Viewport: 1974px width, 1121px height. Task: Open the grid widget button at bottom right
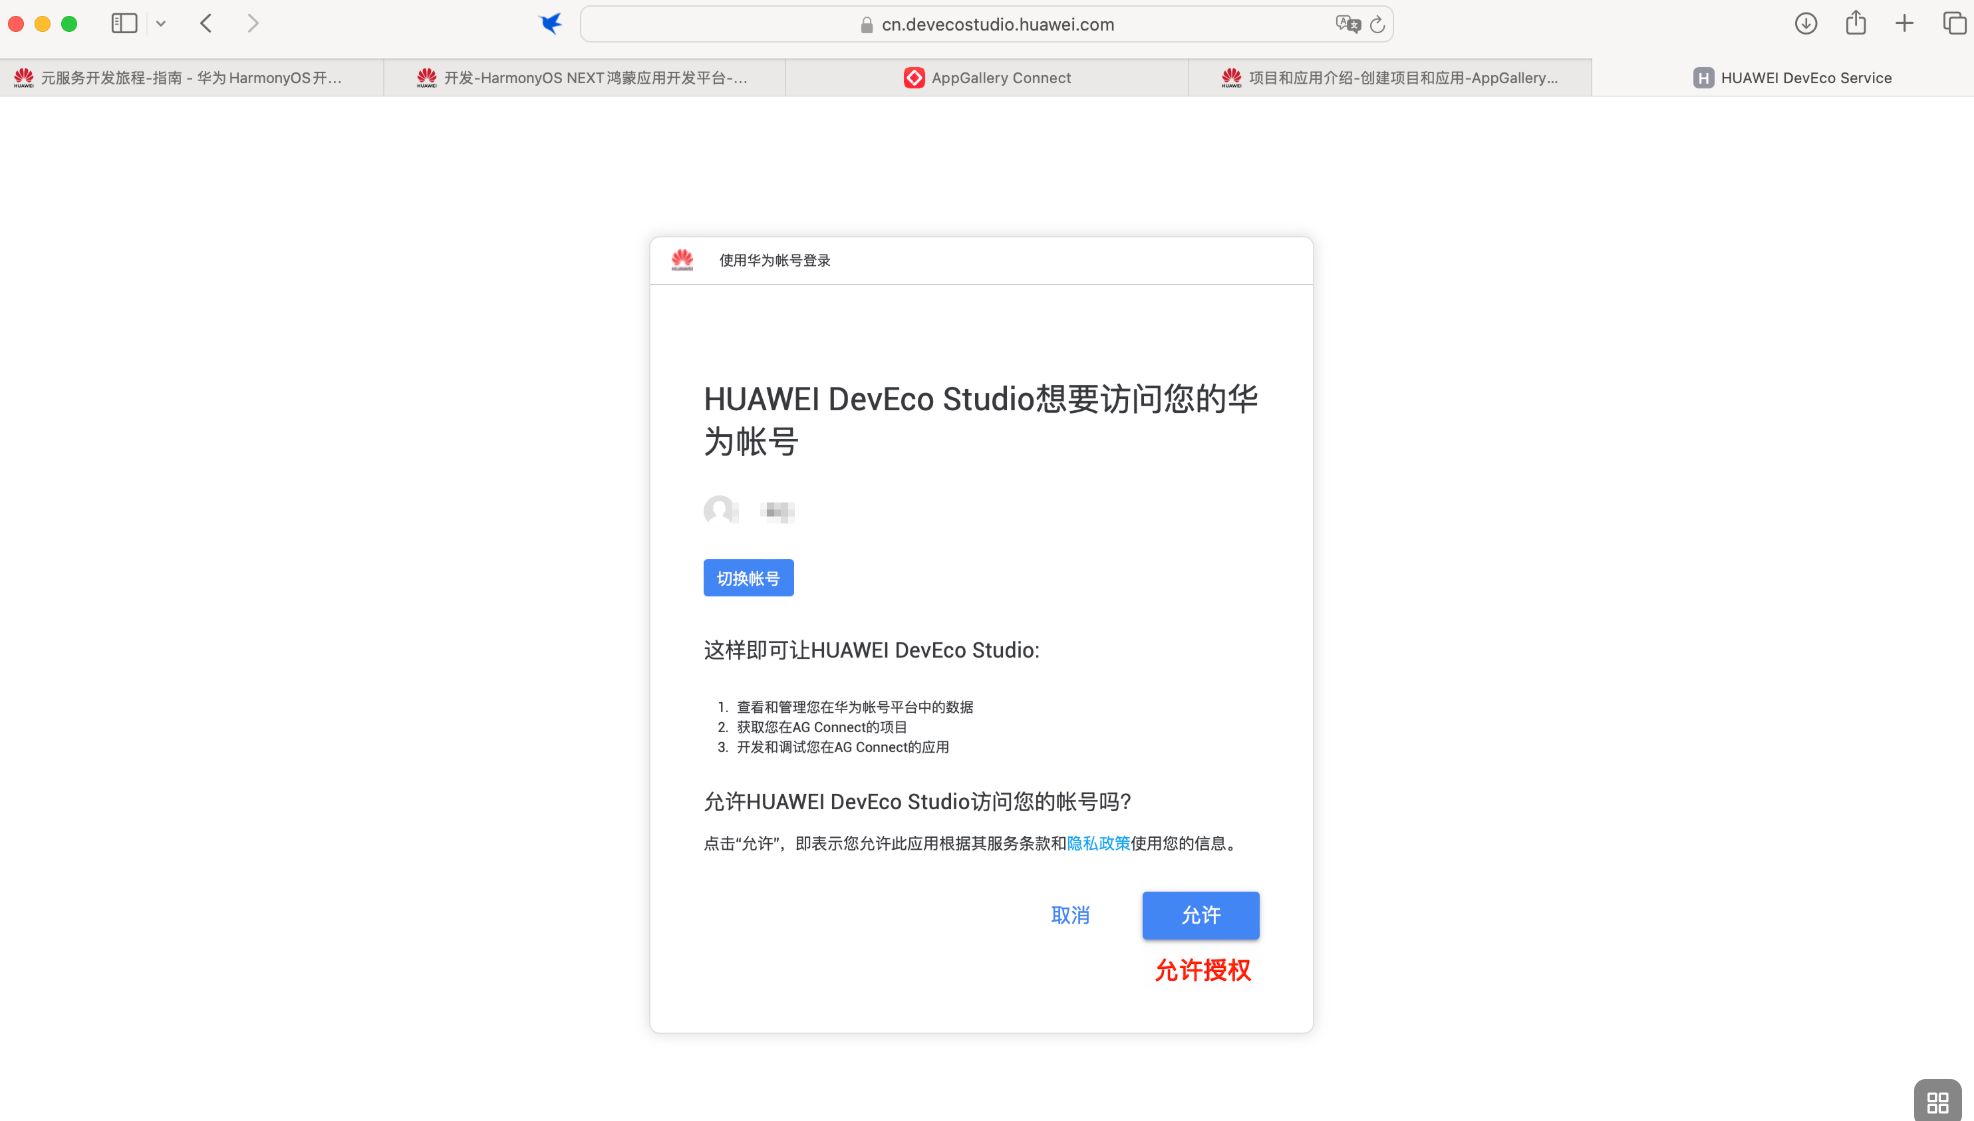click(1936, 1101)
